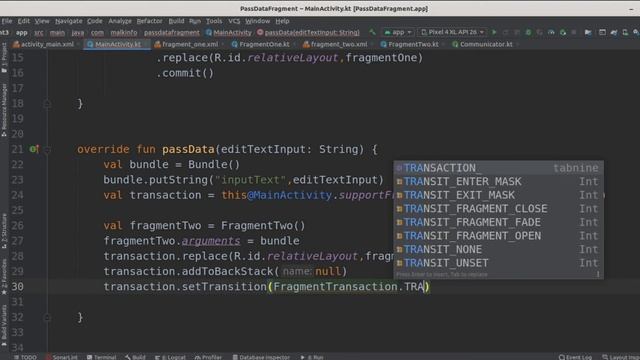Click the override gutter icon on line 21
Screen dimensions: 640x360
click(34, 149)
